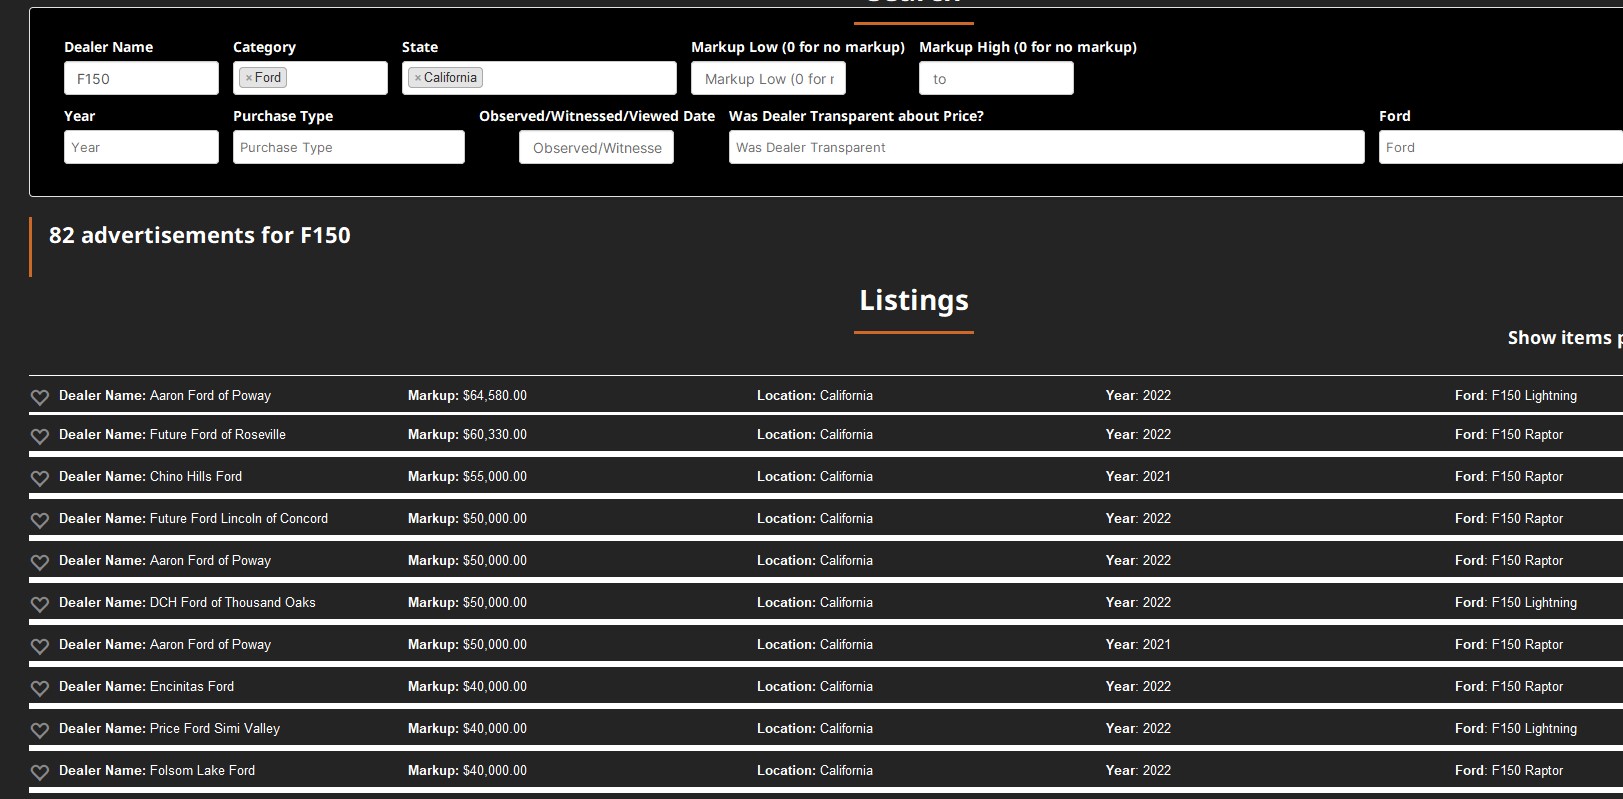Favorite the Future Ford of Roseville listing

tap(40, 436)
